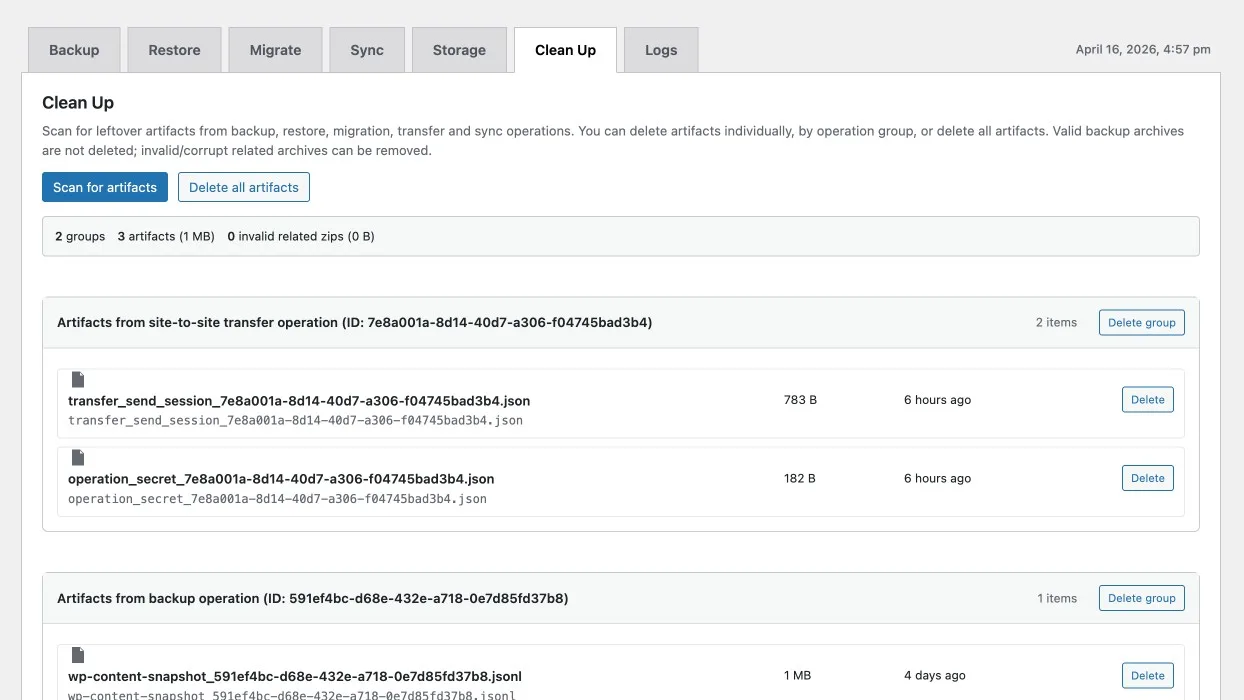Open the Storage tab

[459, 50]
